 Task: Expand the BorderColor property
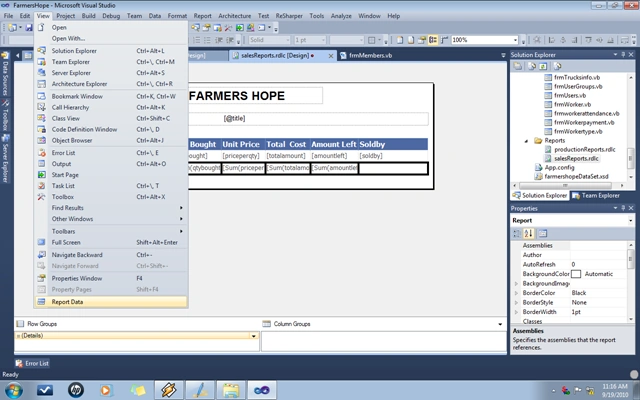coord(516,293)
